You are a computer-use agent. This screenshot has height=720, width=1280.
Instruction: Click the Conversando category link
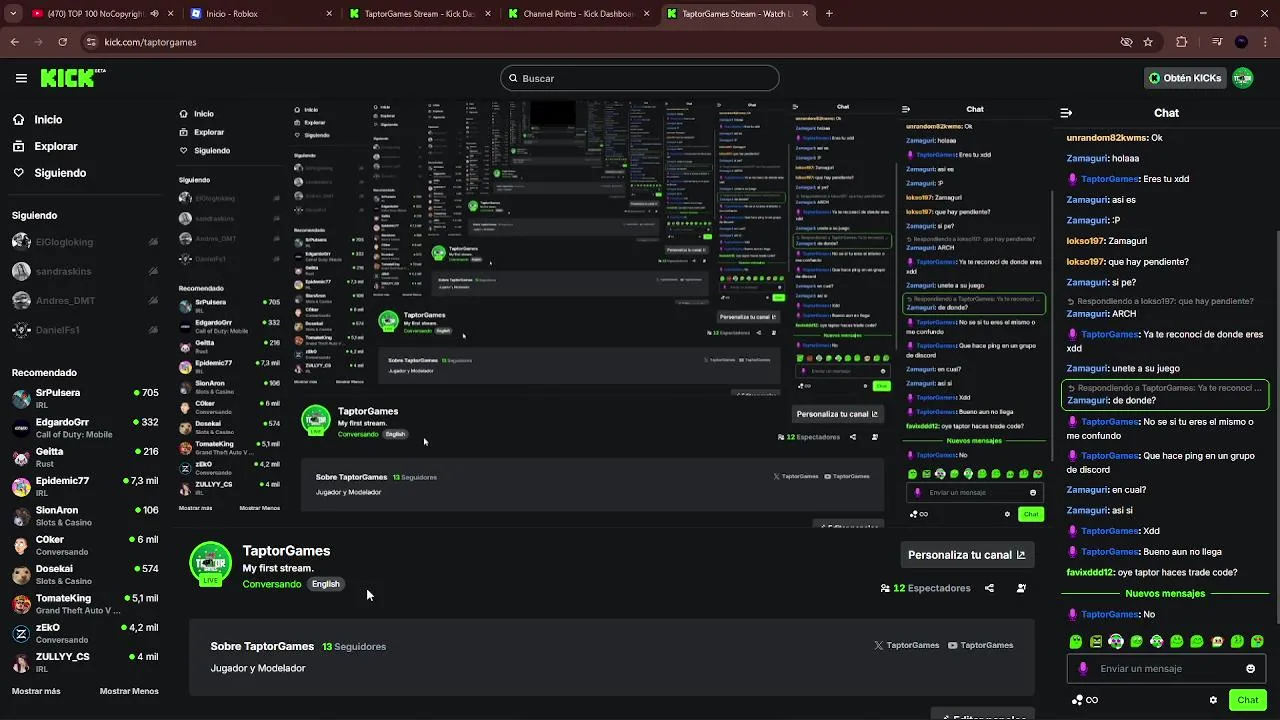[271, 584]
